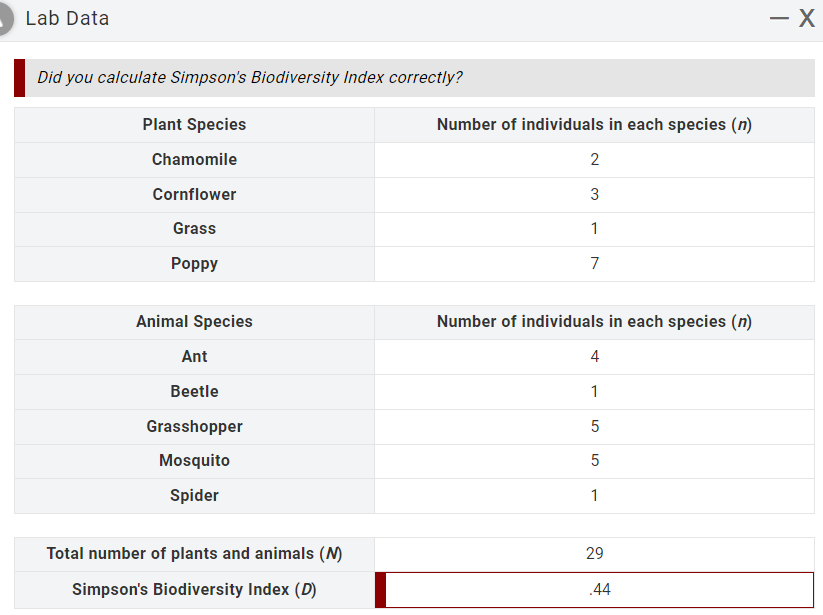The width and height of the screenshot is (823, 615).
Task: Click the Lab Data title text
Action: pyautogui.click(x=67, y=18)
